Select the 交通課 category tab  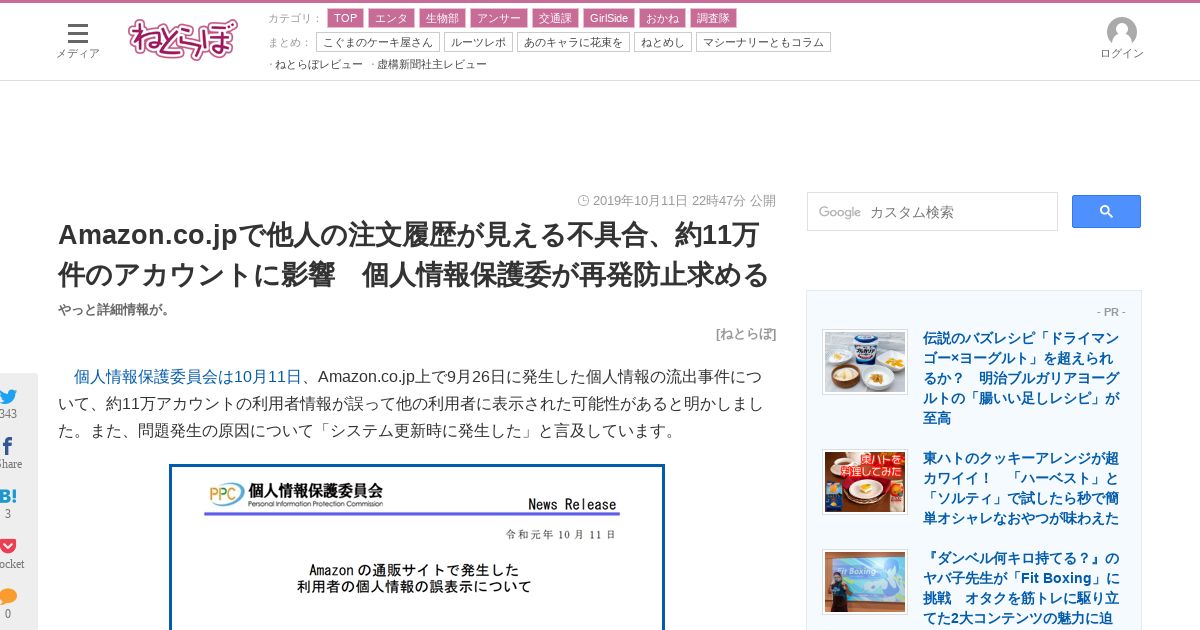pyautogui.click(x=555, y=18)
